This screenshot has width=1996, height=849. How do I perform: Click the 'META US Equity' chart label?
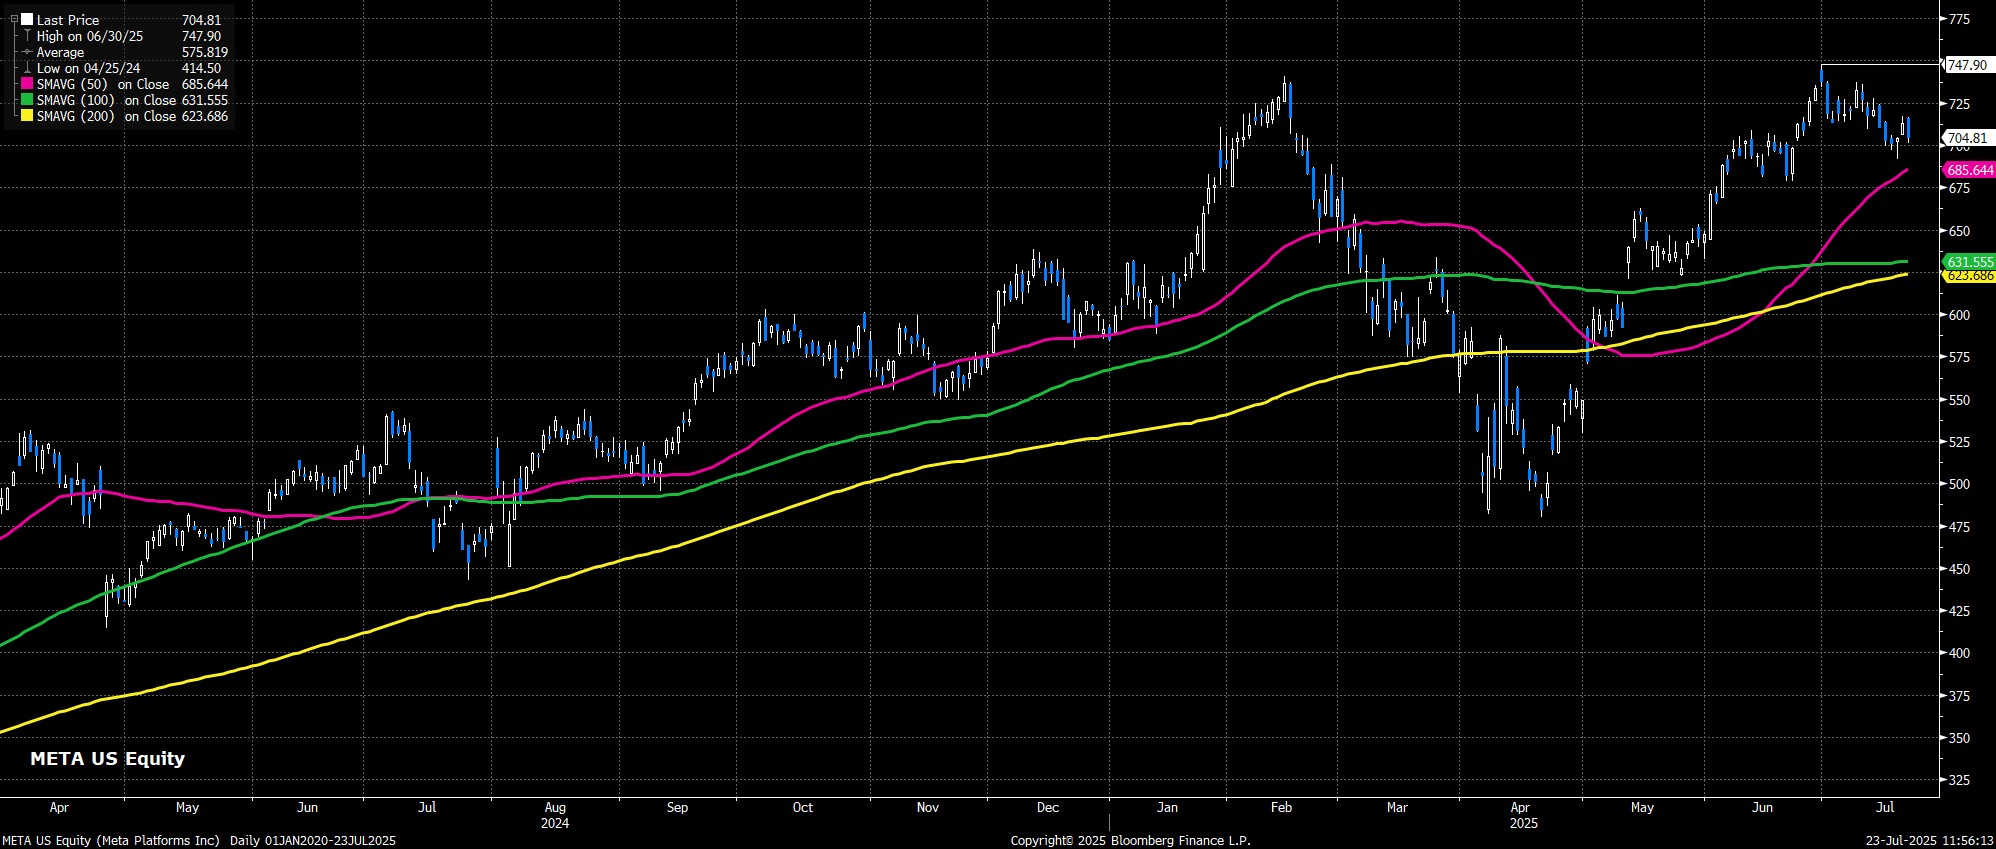pos(107,758)
